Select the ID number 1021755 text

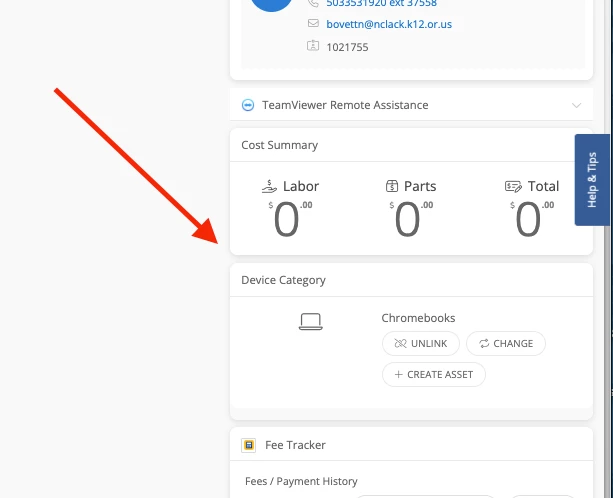pyautogui.click(x=347, y=47)
